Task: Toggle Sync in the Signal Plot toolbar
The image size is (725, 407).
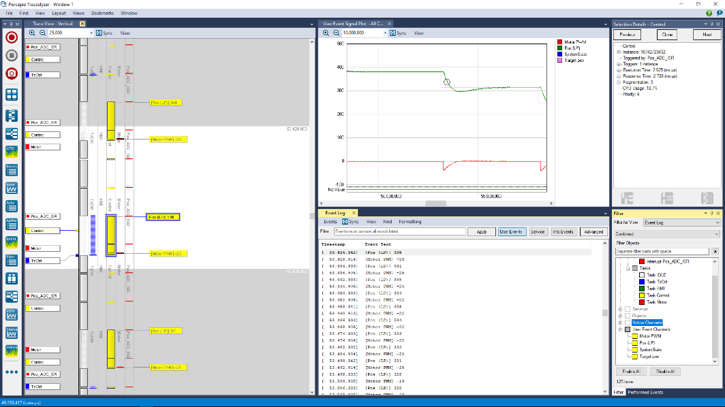Action: [x=398, y=33]
